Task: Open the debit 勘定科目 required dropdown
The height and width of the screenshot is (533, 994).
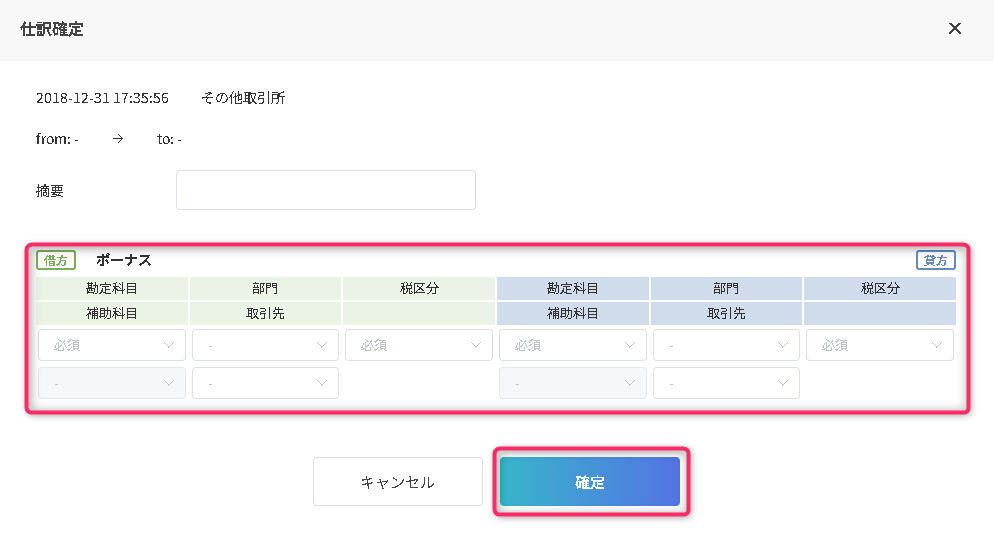Action: coord(112,345)
